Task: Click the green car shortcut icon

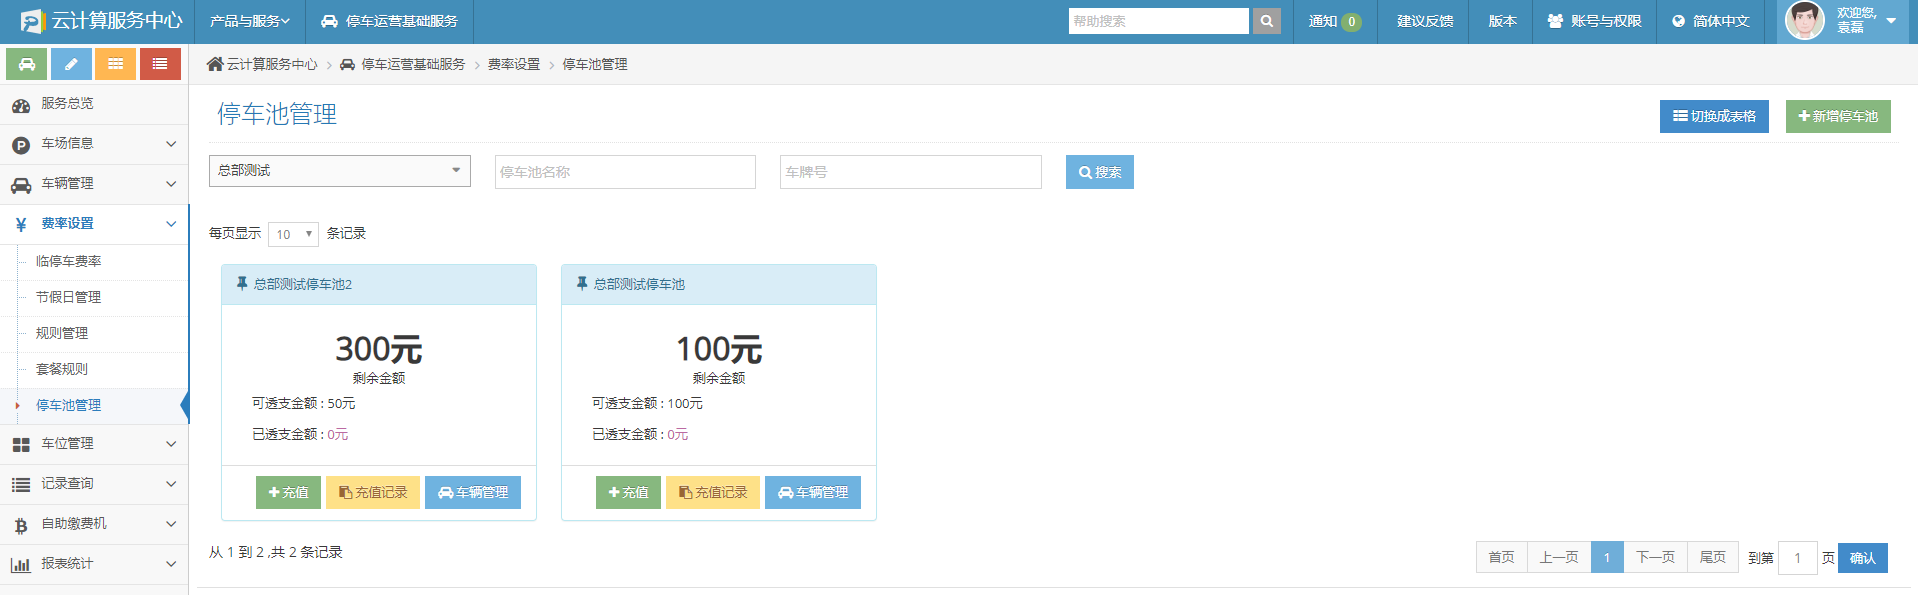Action: click(27, 64)
